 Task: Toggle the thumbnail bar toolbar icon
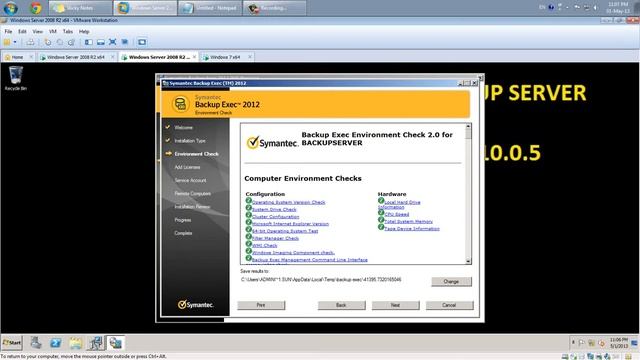click(100, 42)
